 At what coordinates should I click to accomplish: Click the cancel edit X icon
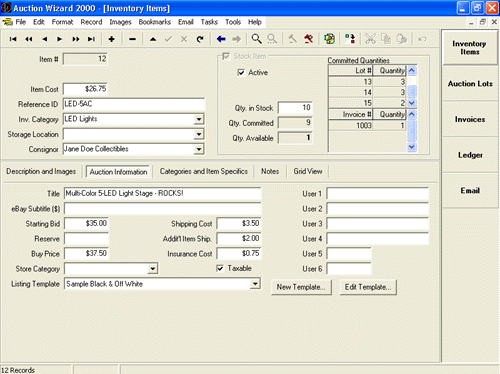(x=184, y=39)
